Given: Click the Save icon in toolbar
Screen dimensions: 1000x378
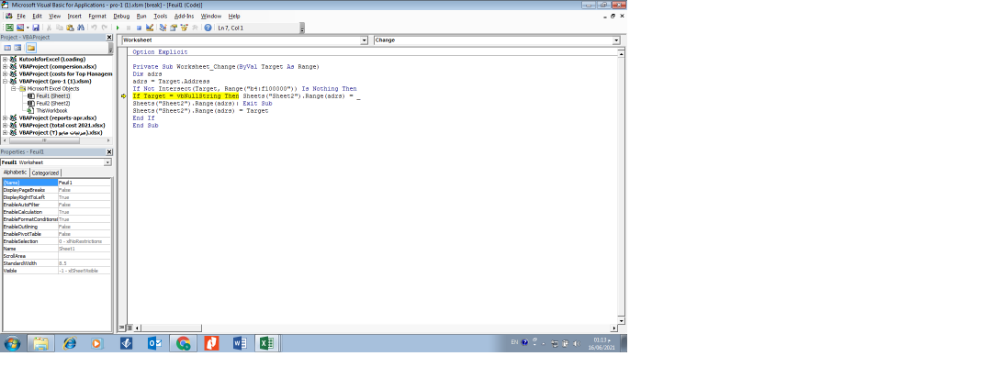Looking at the screenshot, I should point(36,27).
